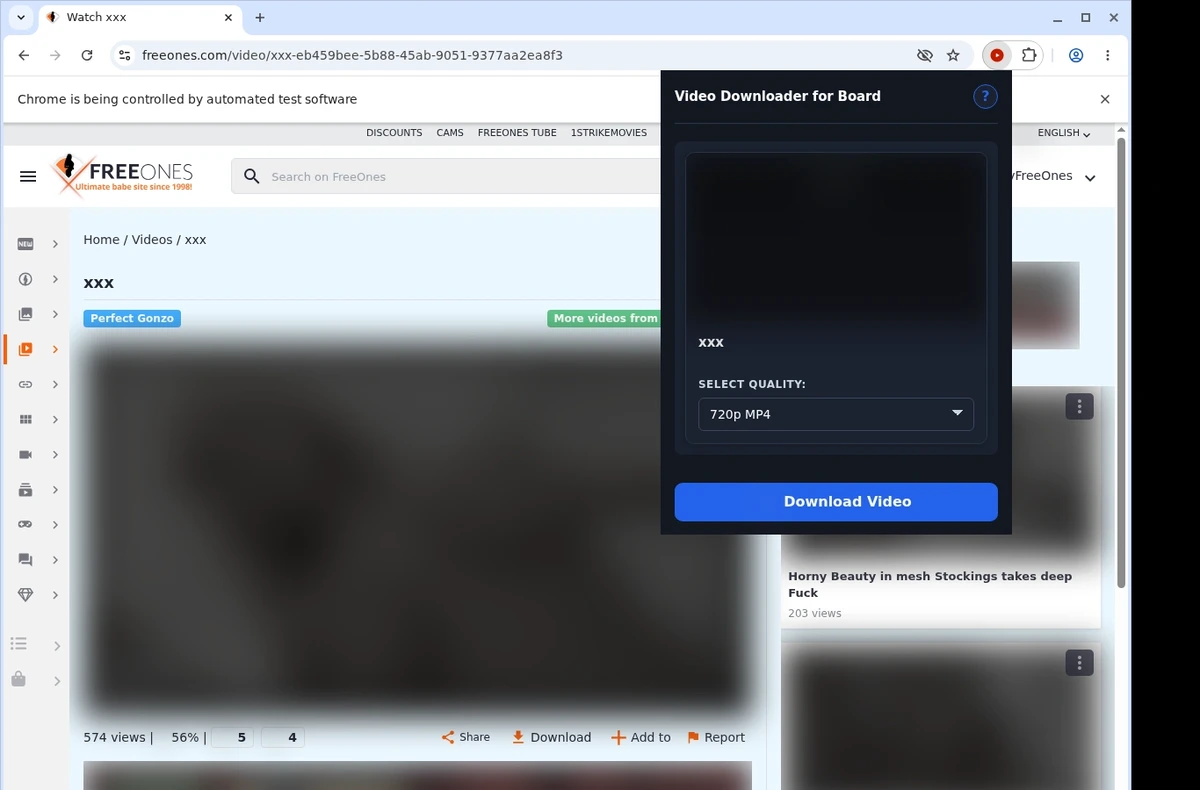The height and width of the screenshot is (790, 1200).
Task: Expand the chevron next to the photos icon
Action: point(56,314)
